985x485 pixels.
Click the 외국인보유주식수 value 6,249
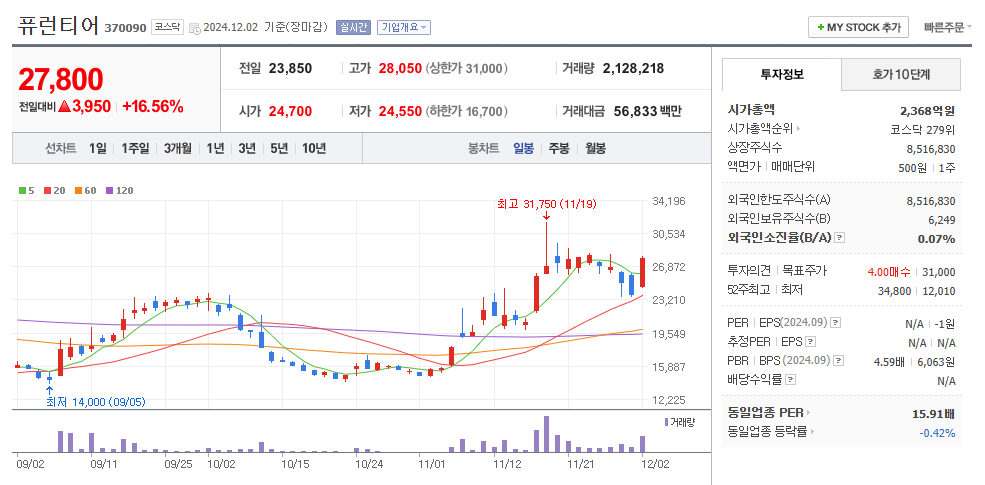942,220
